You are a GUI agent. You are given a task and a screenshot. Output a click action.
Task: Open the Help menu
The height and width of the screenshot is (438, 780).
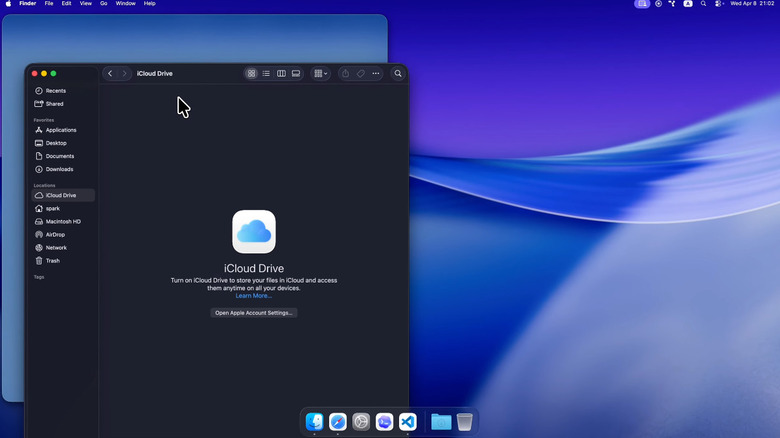[149, 3]
